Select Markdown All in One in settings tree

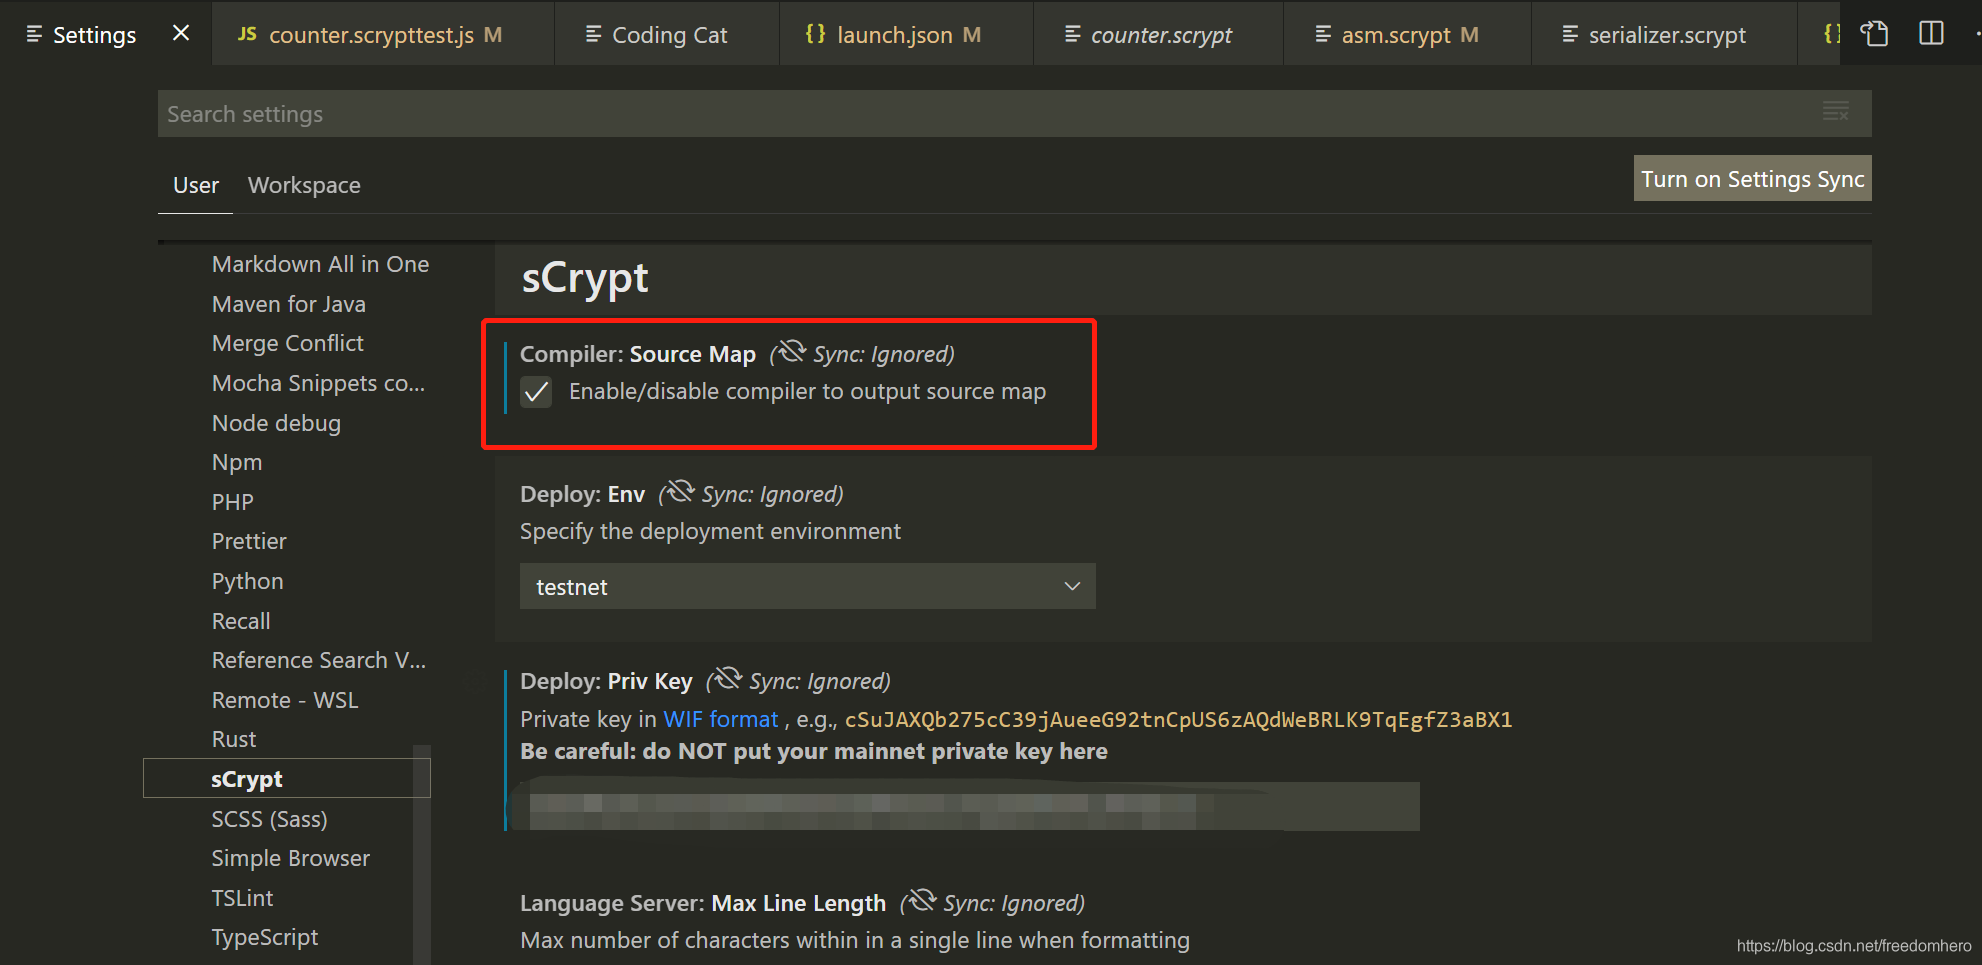tap(320, 264)
